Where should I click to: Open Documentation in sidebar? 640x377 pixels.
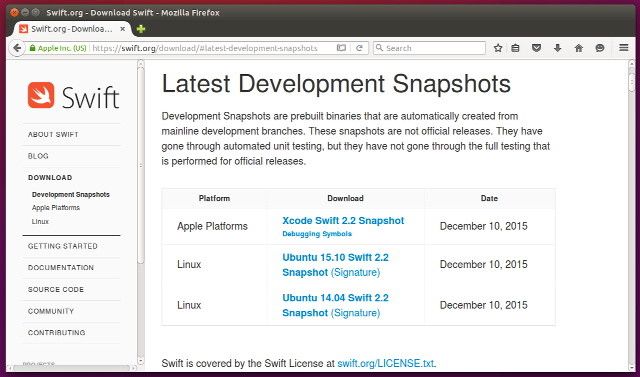61,268
